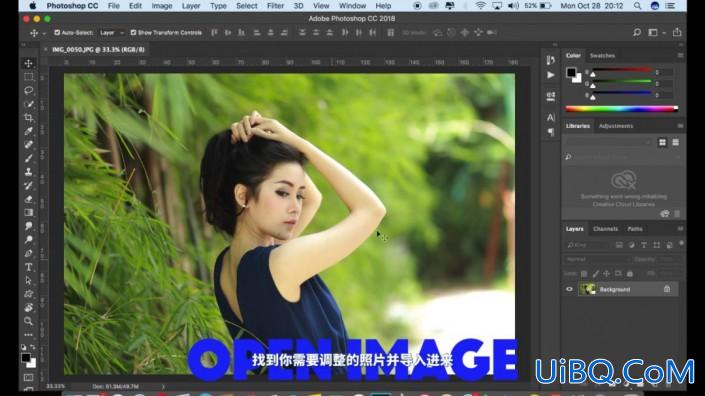Select the Zoom tool
The height and width of the screenshot is (396, 705).
tap(28, 321)
